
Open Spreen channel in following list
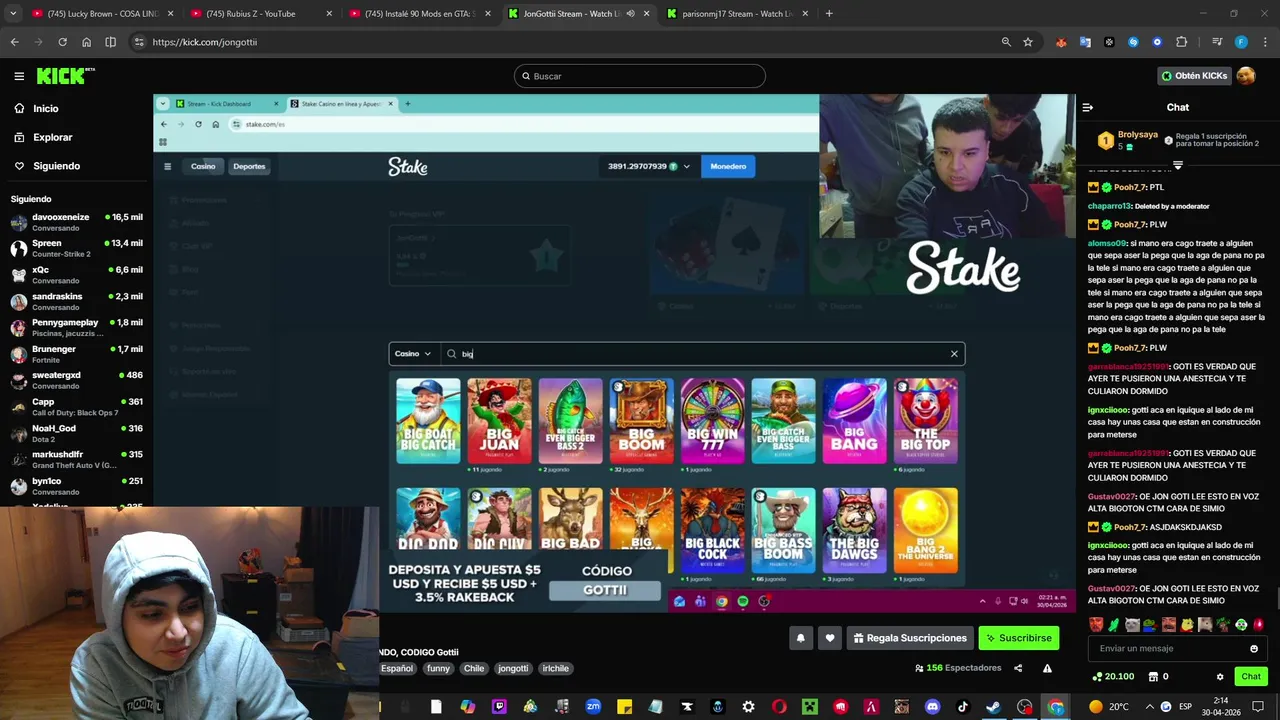tap(76, 248)
